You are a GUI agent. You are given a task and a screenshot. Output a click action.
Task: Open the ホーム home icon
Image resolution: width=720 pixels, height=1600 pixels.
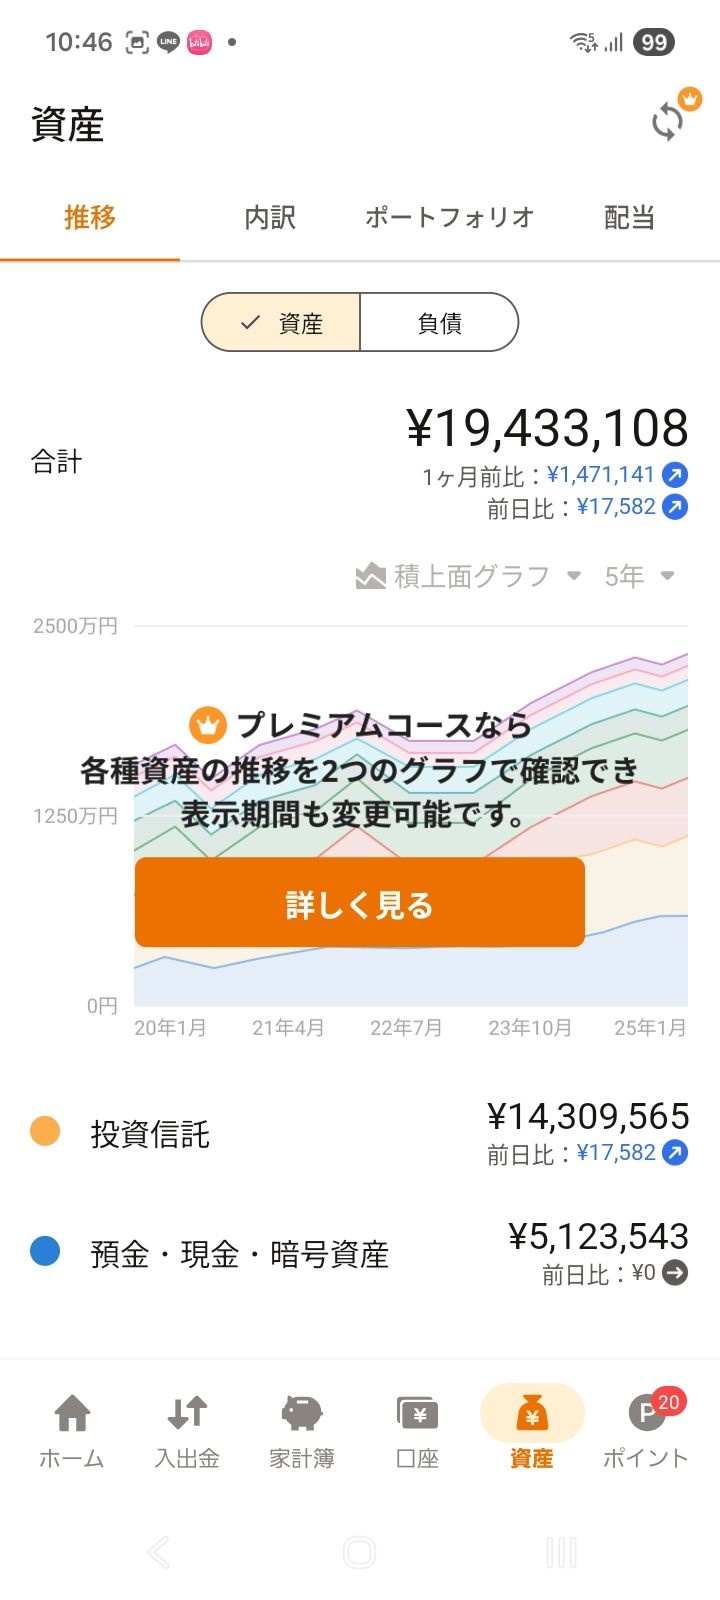(72, 1413)
